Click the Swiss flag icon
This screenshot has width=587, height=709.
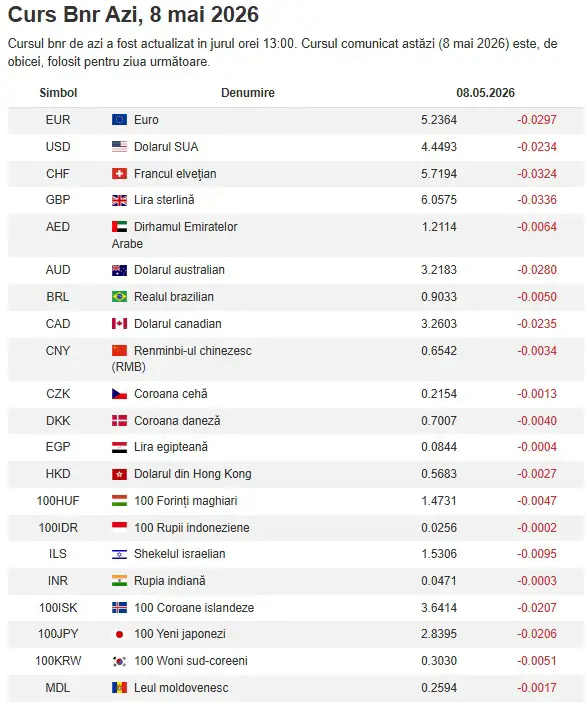tap(119, 174)
